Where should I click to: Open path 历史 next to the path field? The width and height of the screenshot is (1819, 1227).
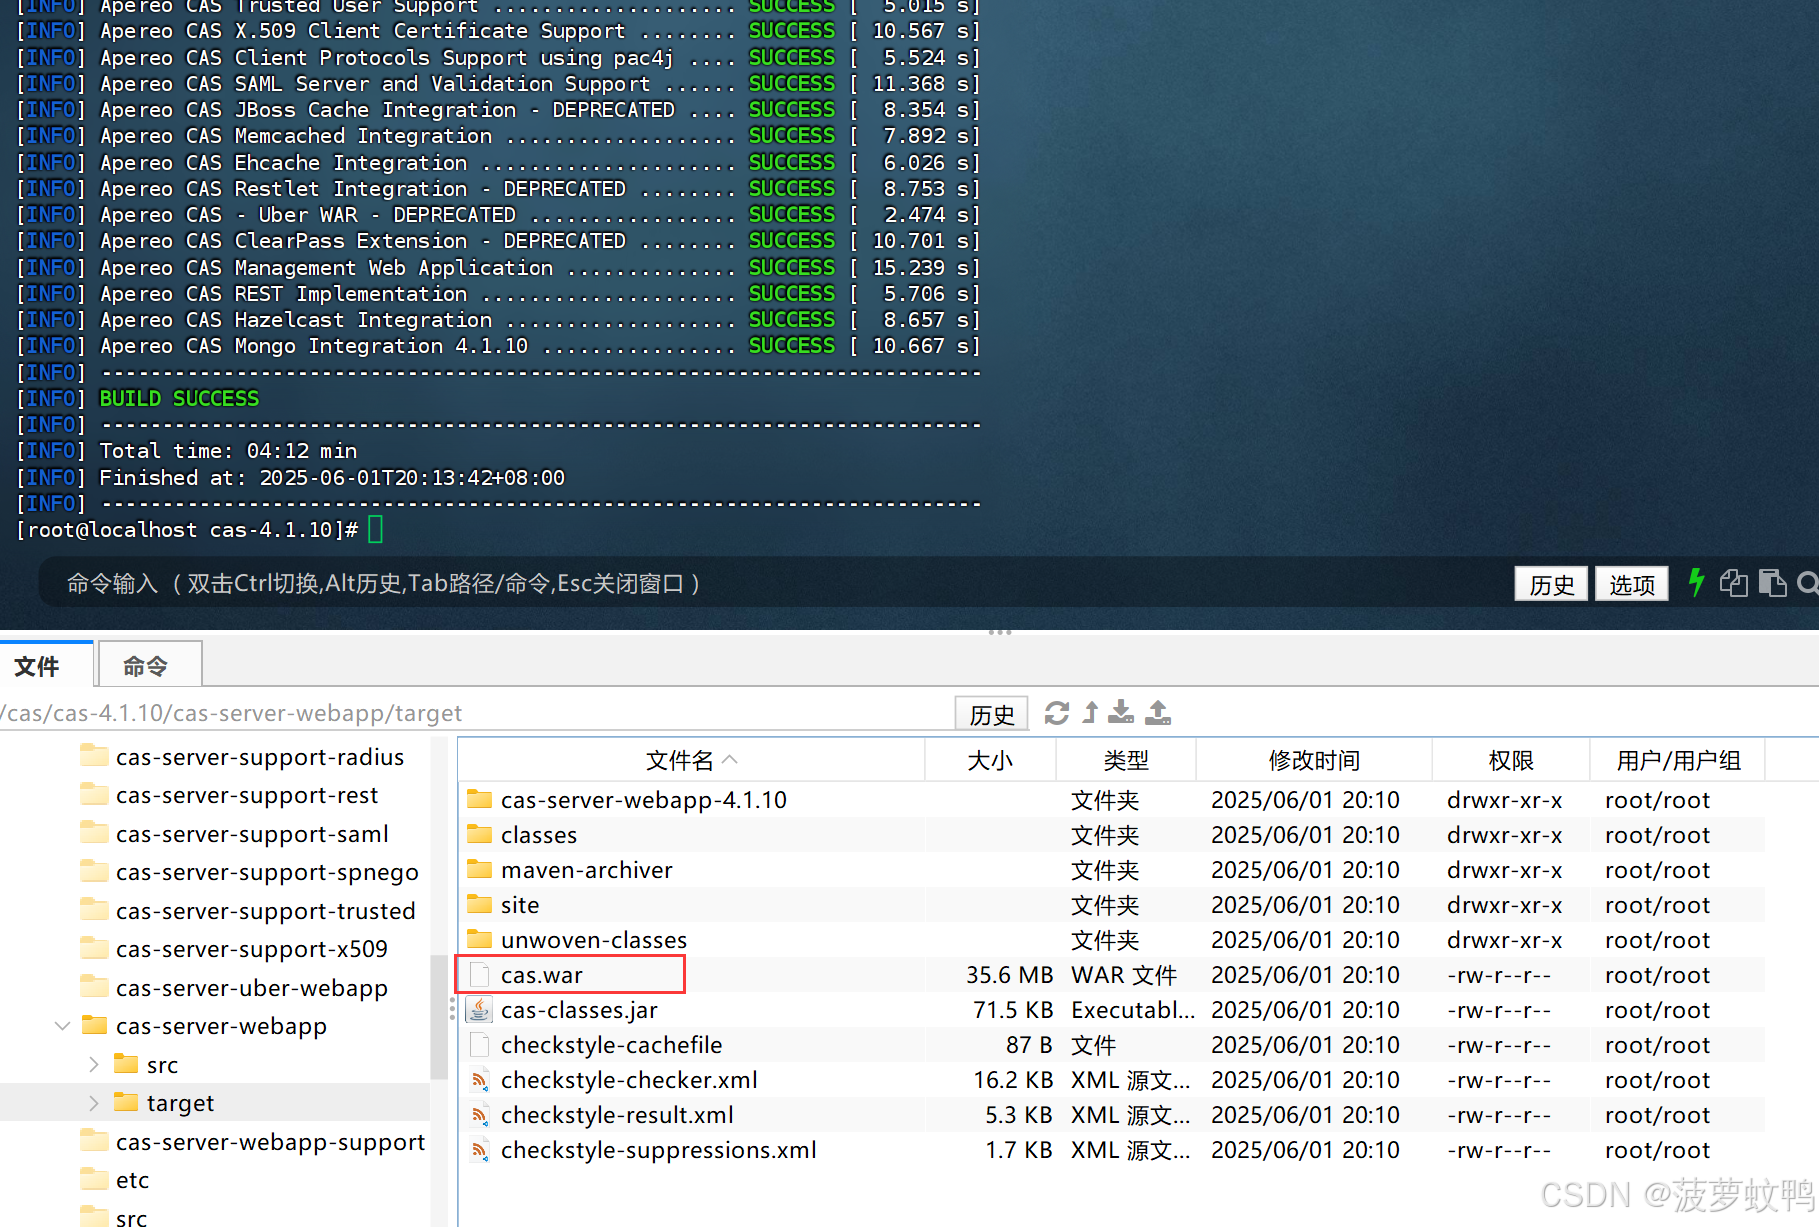[x=992, y=714]
